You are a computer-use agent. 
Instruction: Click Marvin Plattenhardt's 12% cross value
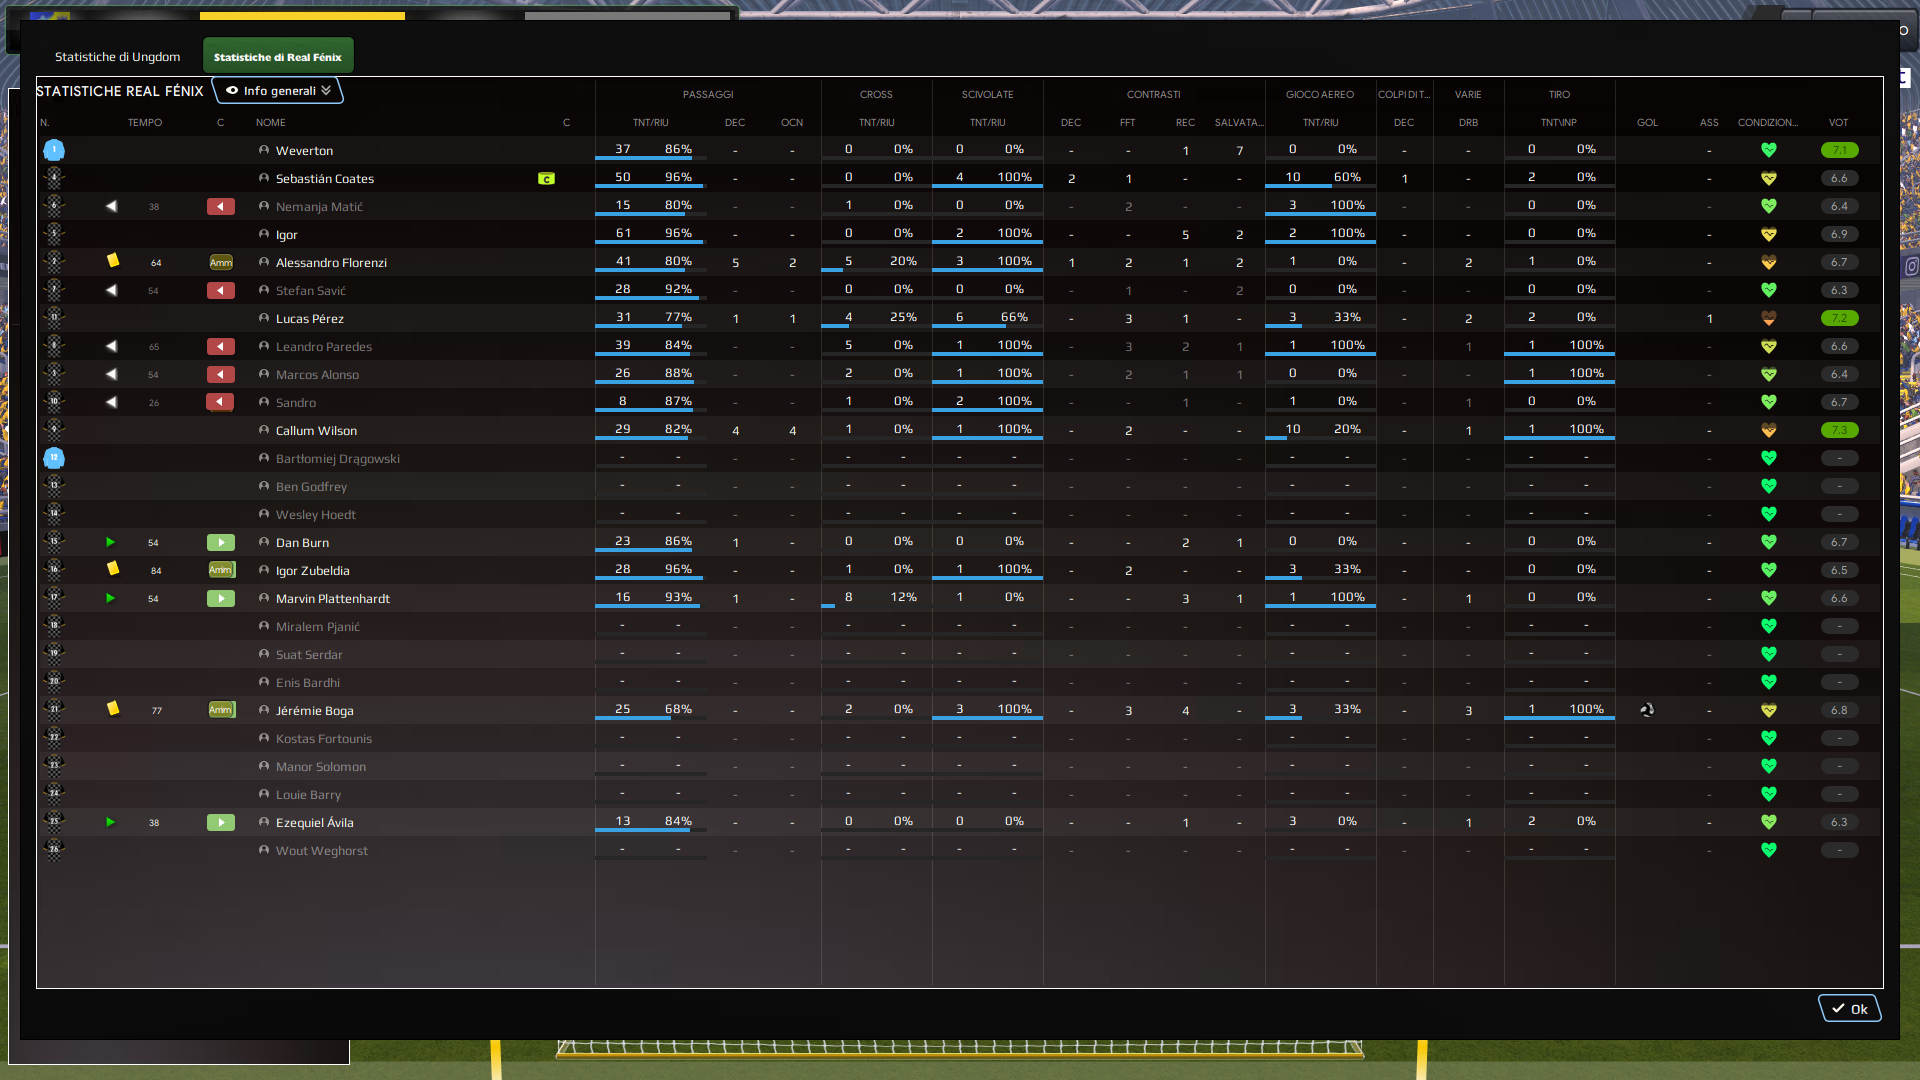[x=903, y=597]
